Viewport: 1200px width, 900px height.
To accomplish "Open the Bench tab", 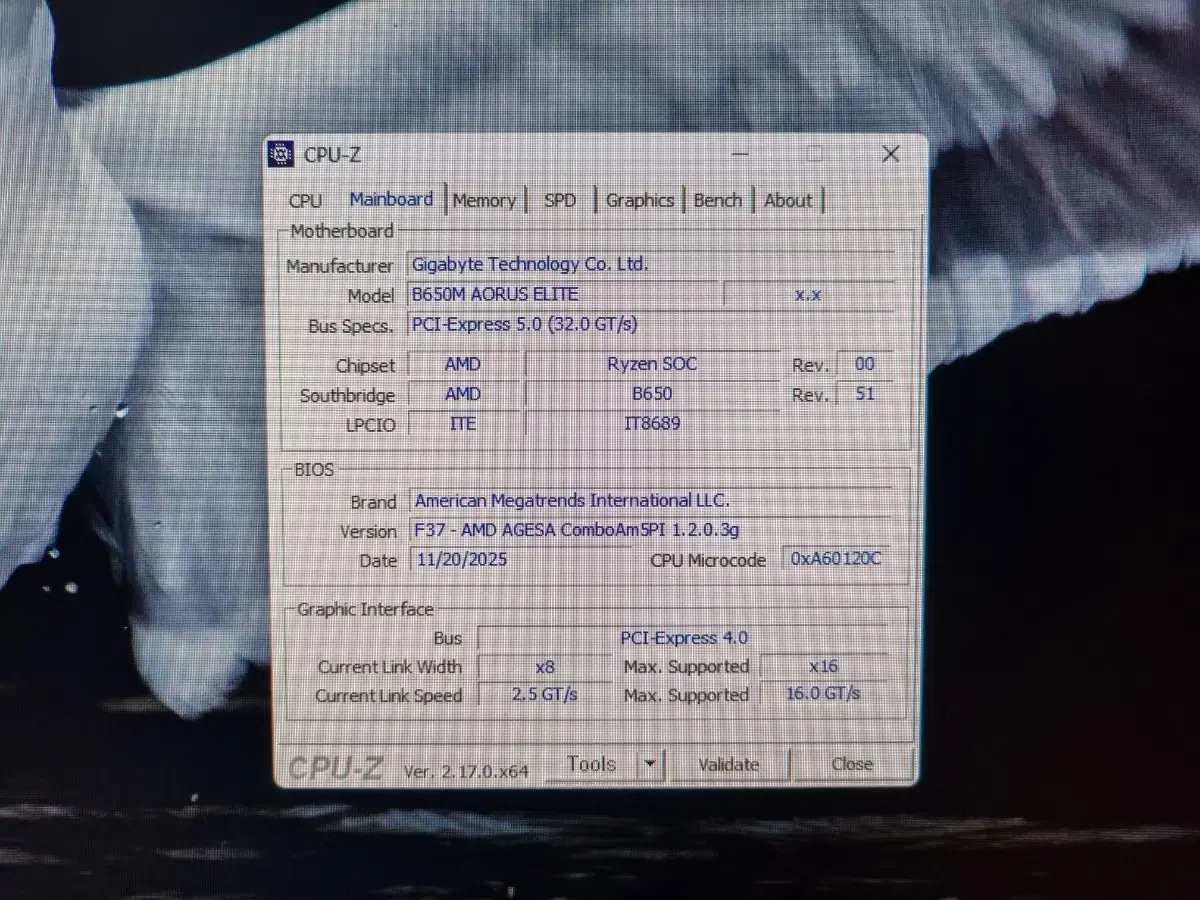I will click(718, 200).
